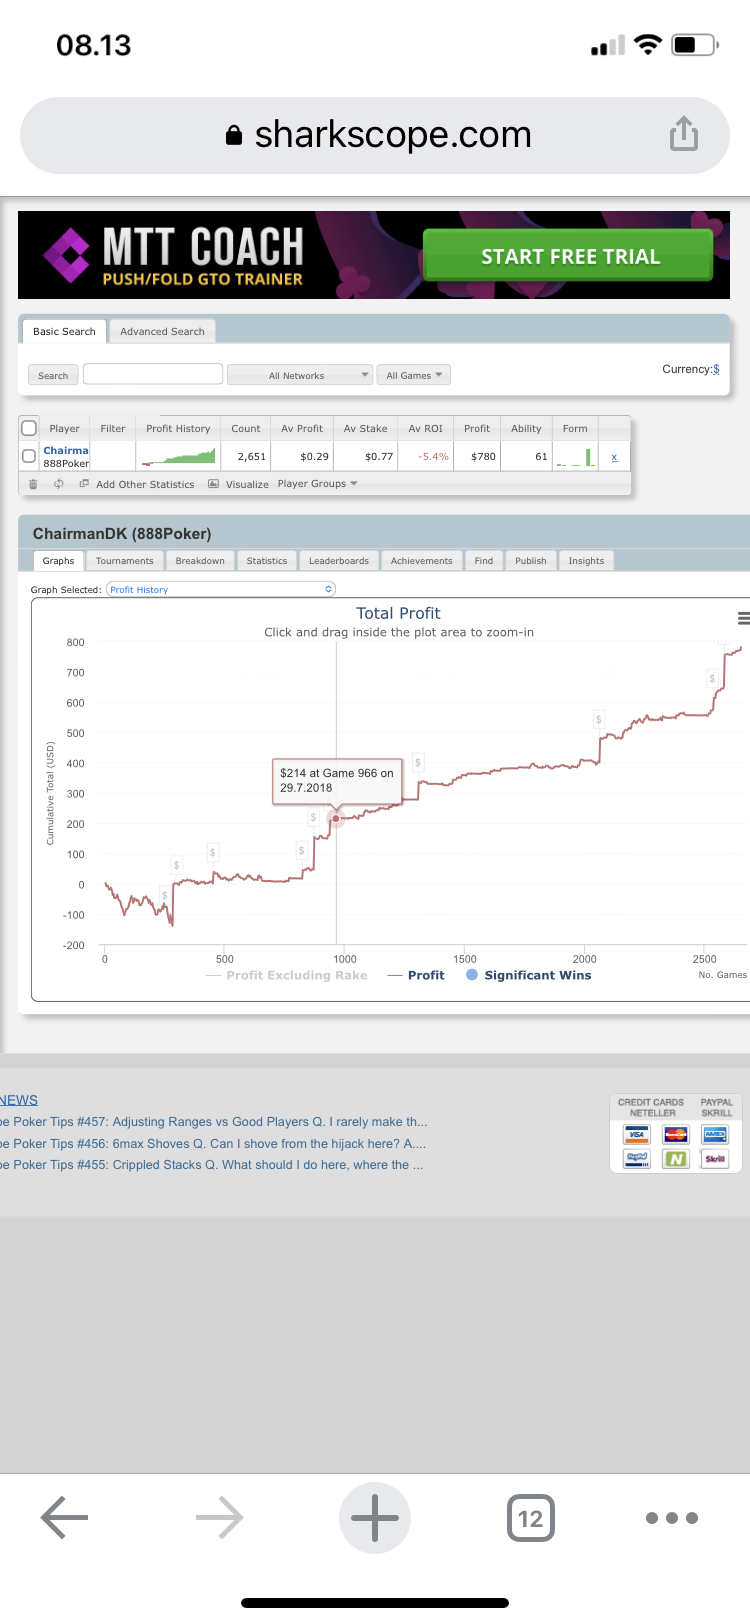
Task: Select the Statistics tab
Action: [267, 561]
